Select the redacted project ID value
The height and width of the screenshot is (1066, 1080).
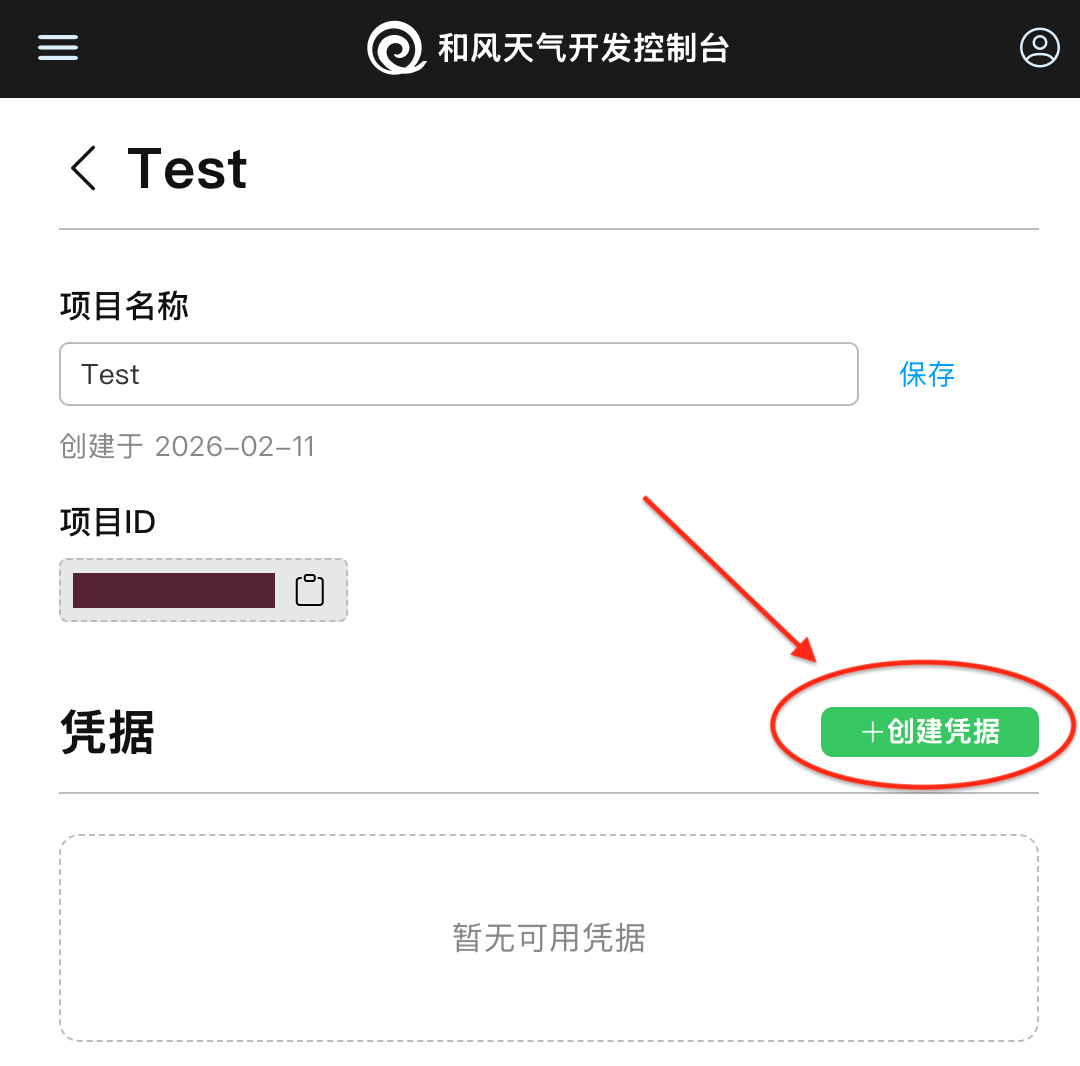[x=174, y=590]
